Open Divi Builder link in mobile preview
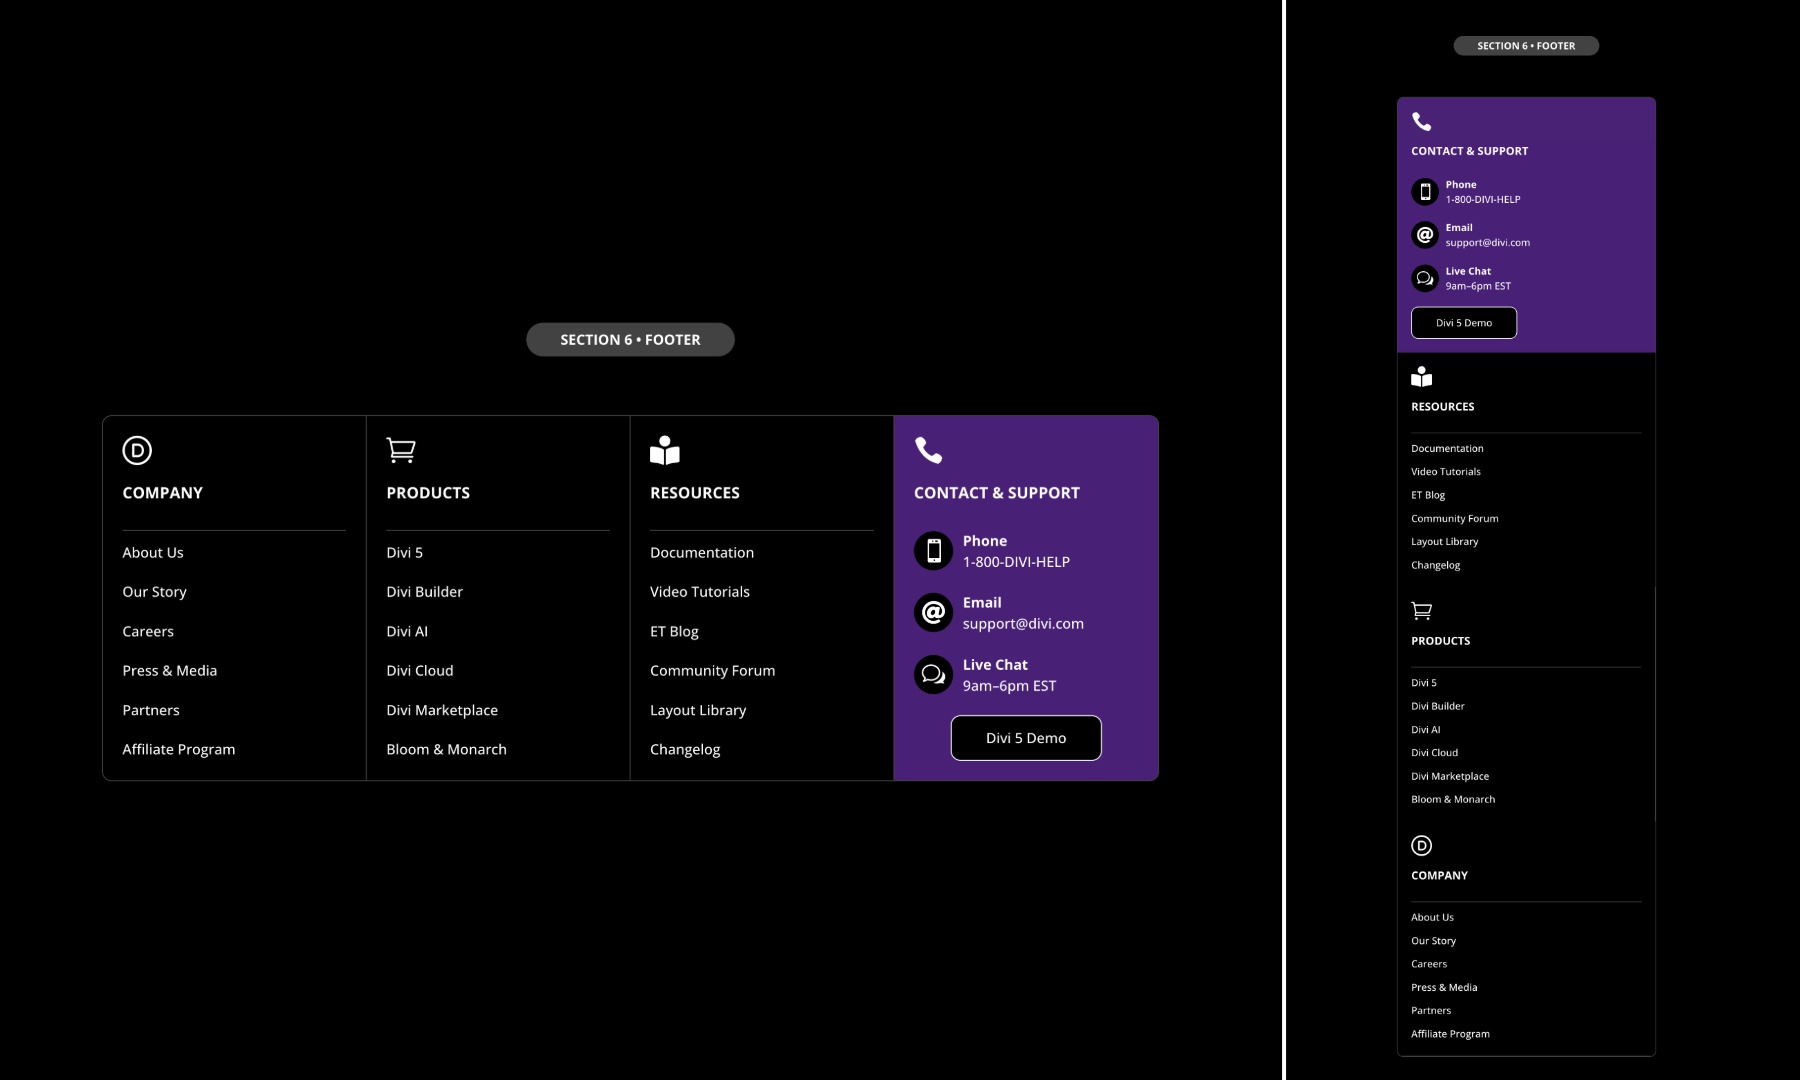 [1438, 706]
